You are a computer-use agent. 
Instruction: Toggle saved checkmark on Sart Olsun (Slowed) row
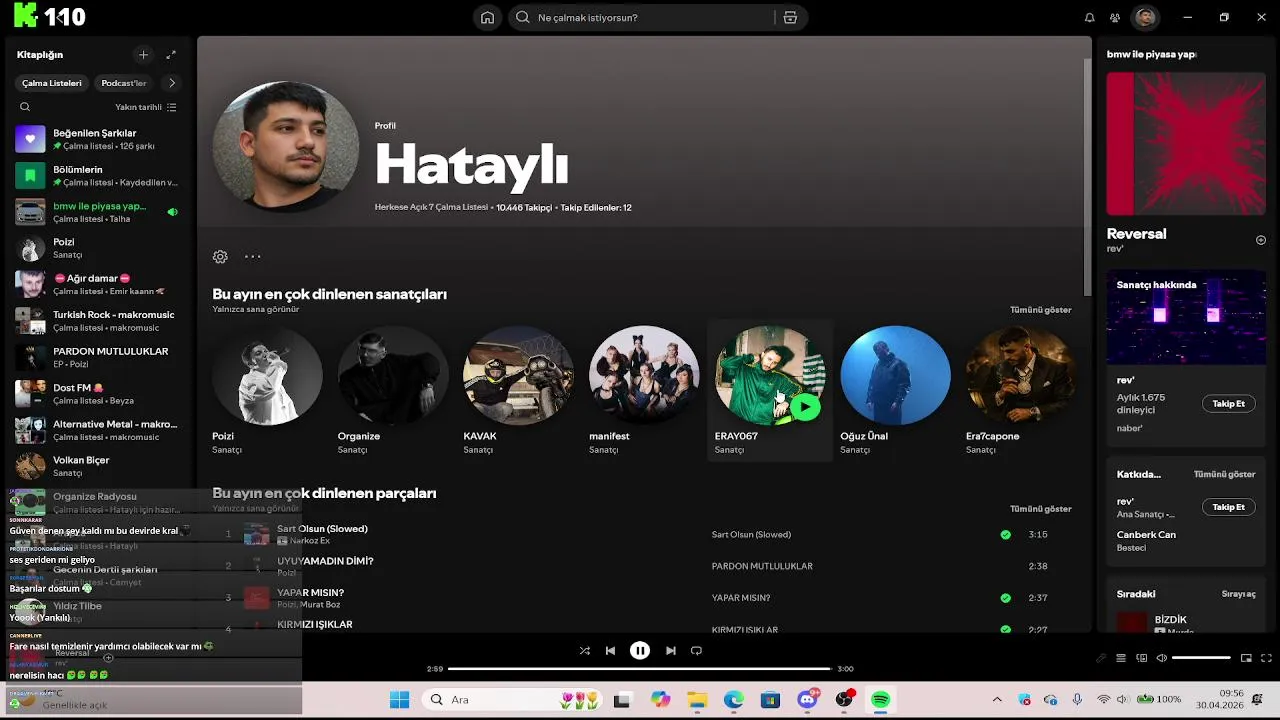pyautogui.click(x=1005, y=535)
